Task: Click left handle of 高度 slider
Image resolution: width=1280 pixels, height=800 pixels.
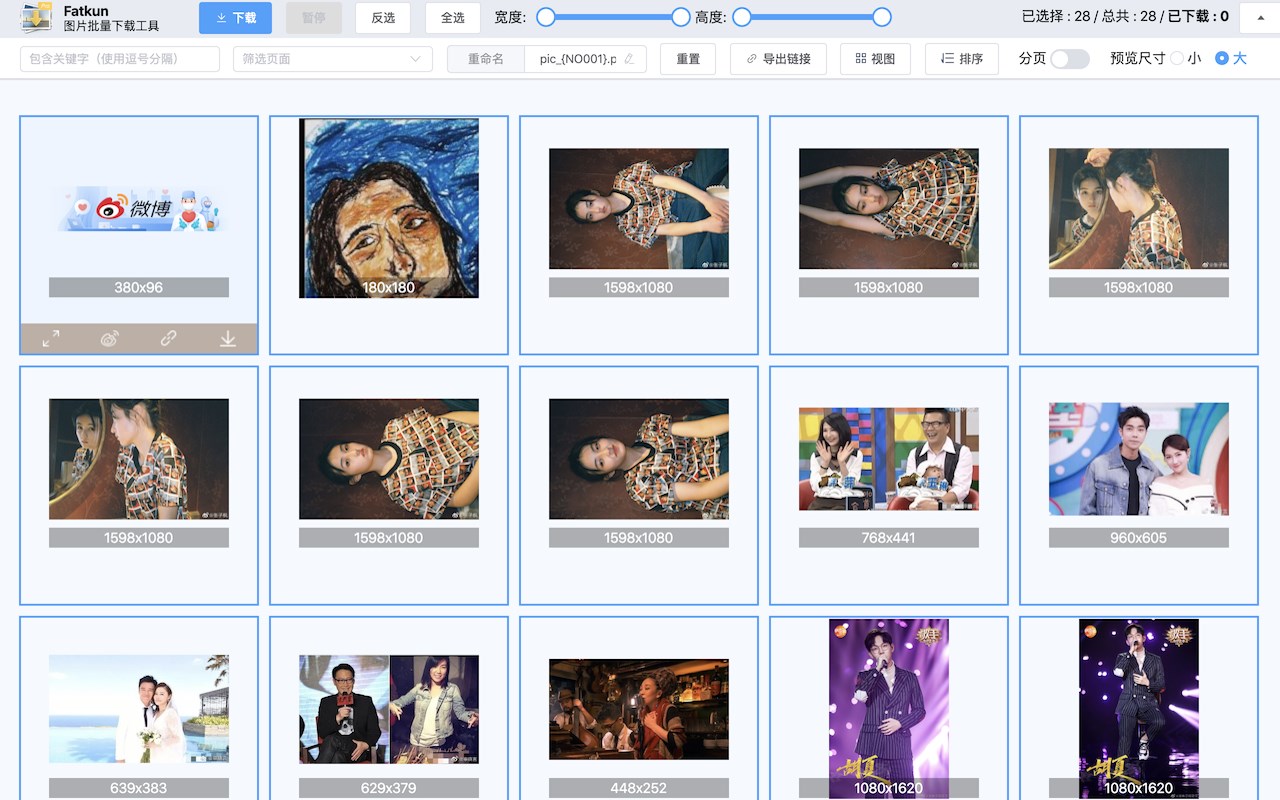Action: pyautogui.click(x=742, y=17)
